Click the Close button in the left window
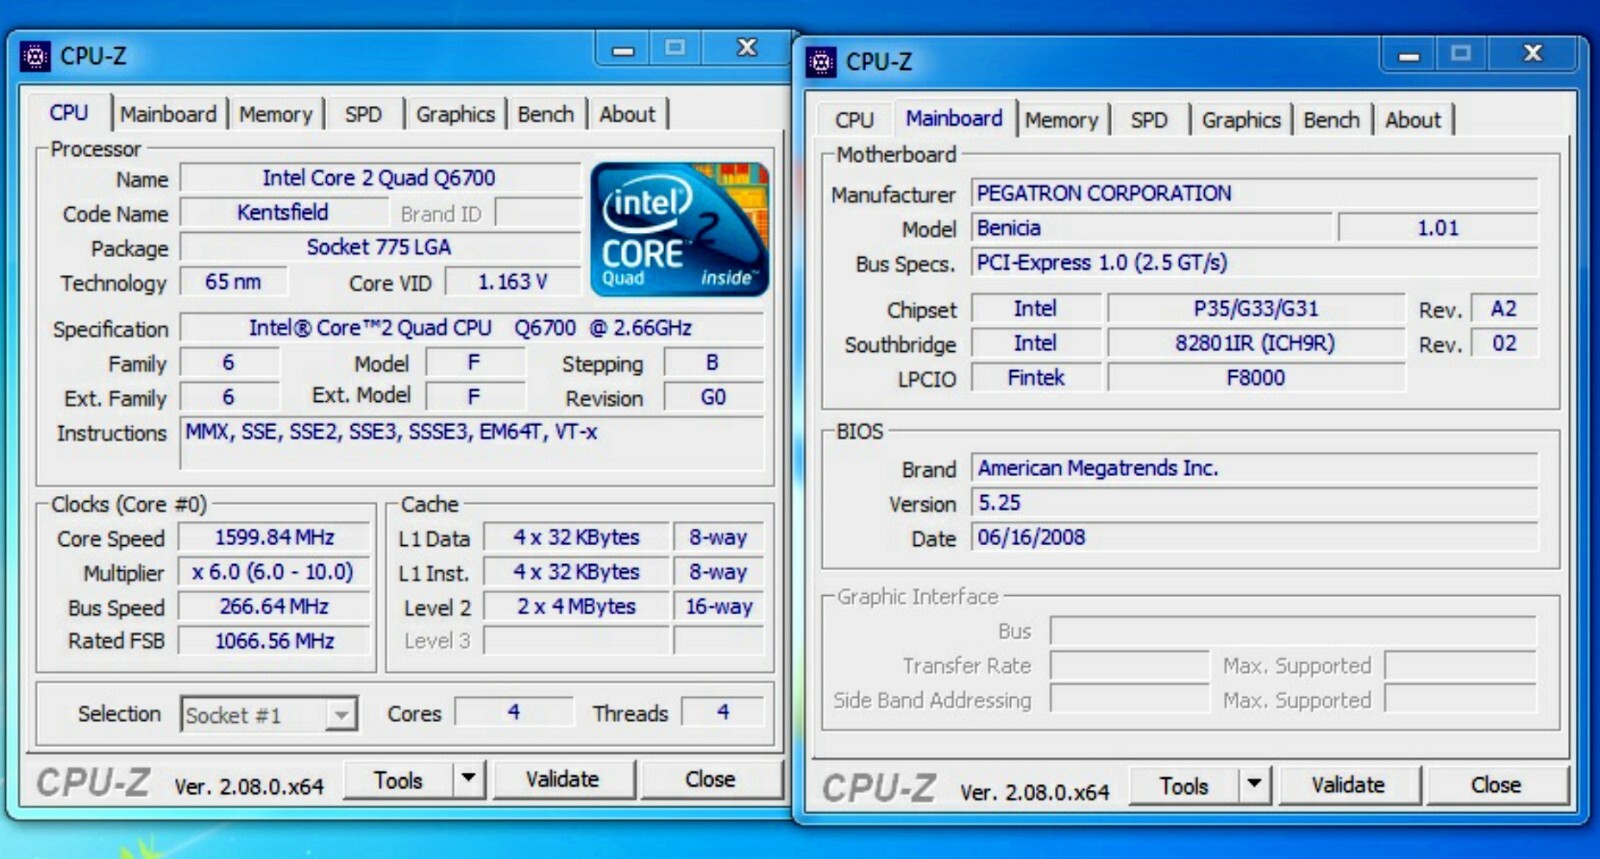 coord(710,779)
